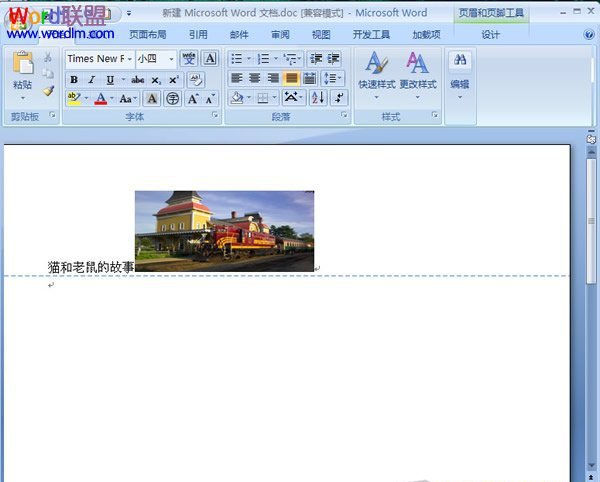The height and width of the screenshot is (482, 600).
Task: Expand the 小四 font size list
Action: [x=171, y=59]
